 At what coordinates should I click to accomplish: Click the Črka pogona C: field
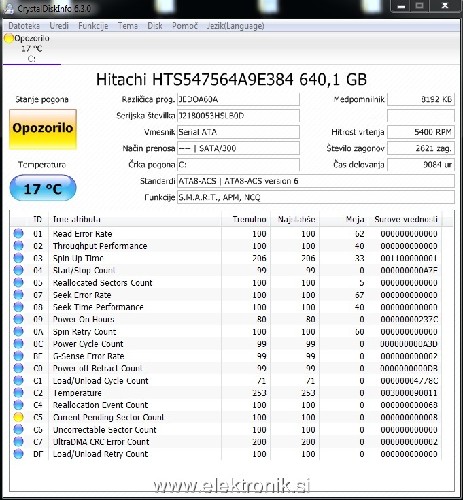[238, 165]
